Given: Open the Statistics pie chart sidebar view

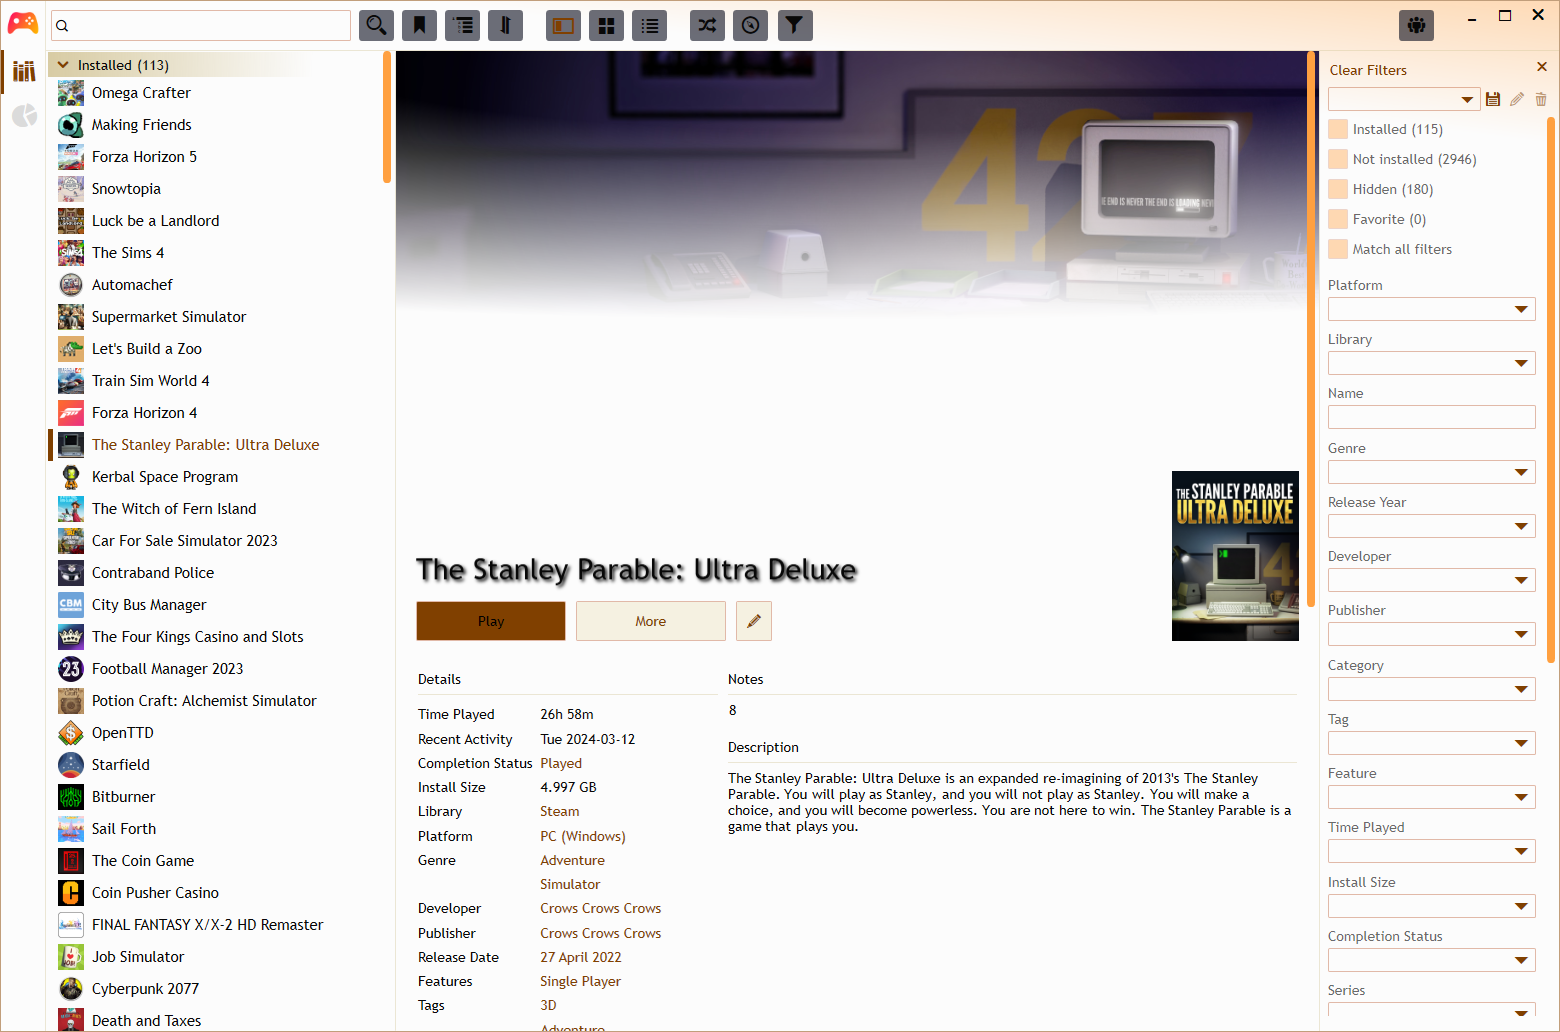Looking at the screenshot, I should pos(24,116).
